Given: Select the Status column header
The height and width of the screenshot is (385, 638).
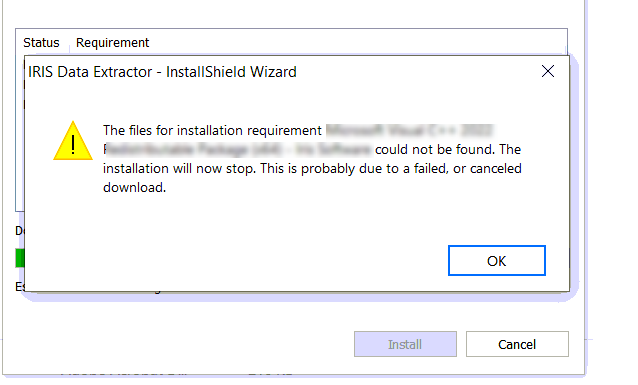Looking at the screenshot, I should (41, 42).
